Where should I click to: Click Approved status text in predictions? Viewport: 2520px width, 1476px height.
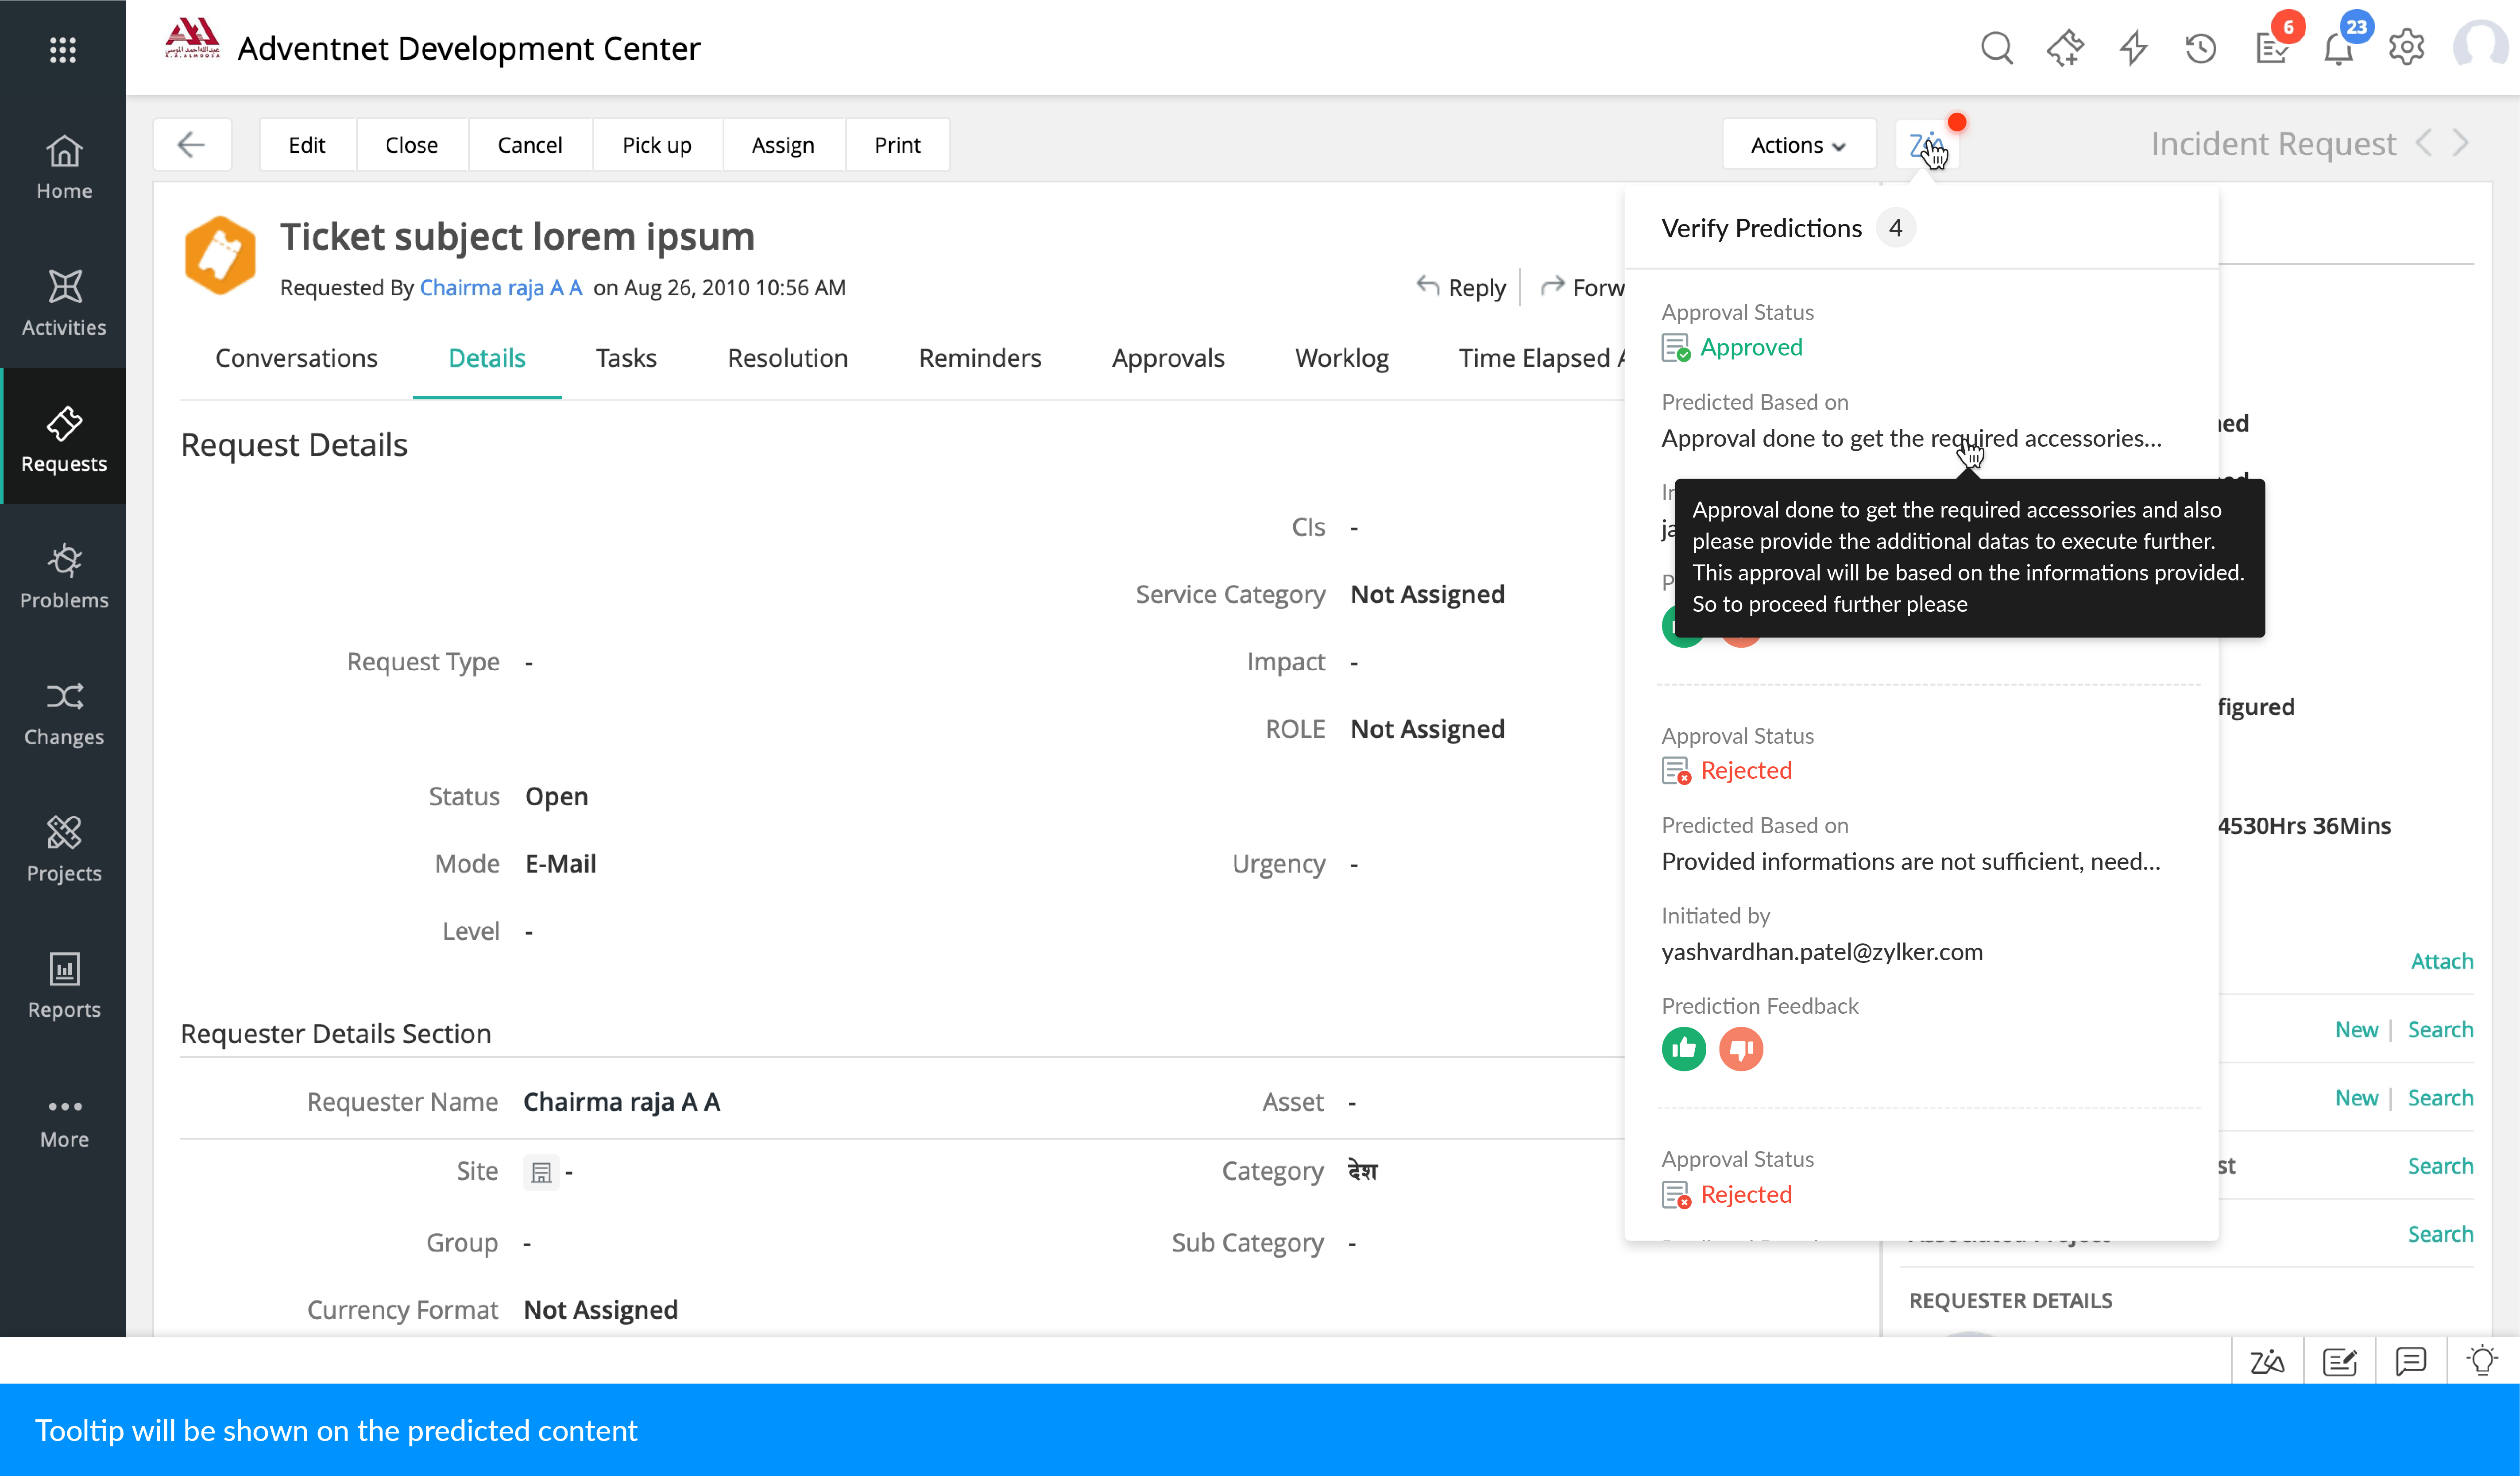1751,347
